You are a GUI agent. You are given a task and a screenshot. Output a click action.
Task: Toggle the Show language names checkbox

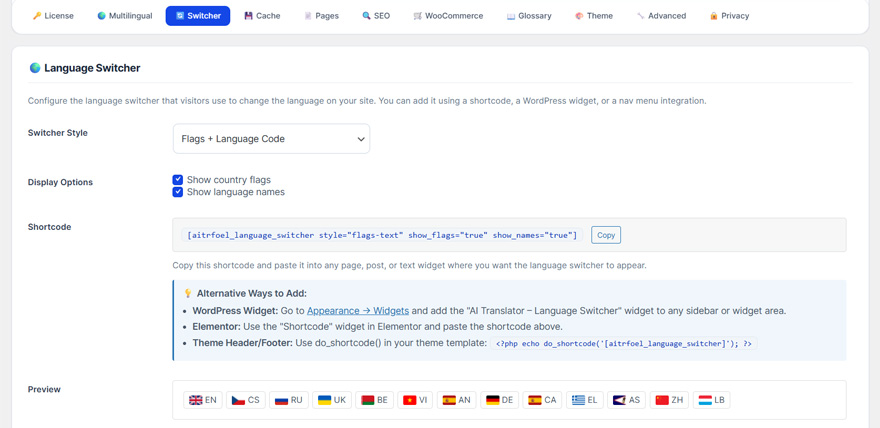[x=178, y=192]
